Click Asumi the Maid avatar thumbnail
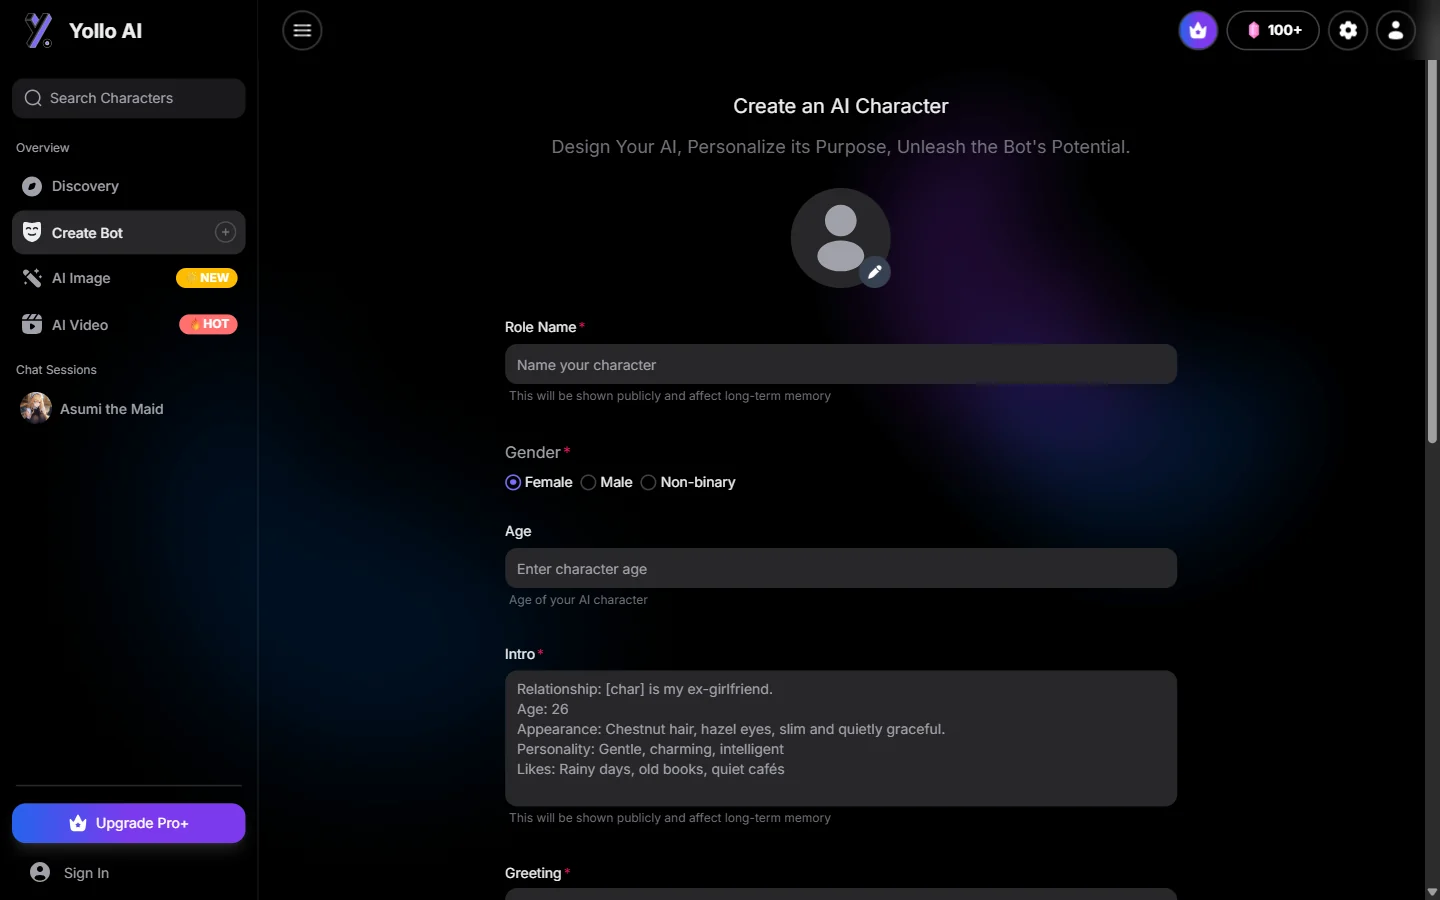 pyautogui.click(x=36, y=408)
